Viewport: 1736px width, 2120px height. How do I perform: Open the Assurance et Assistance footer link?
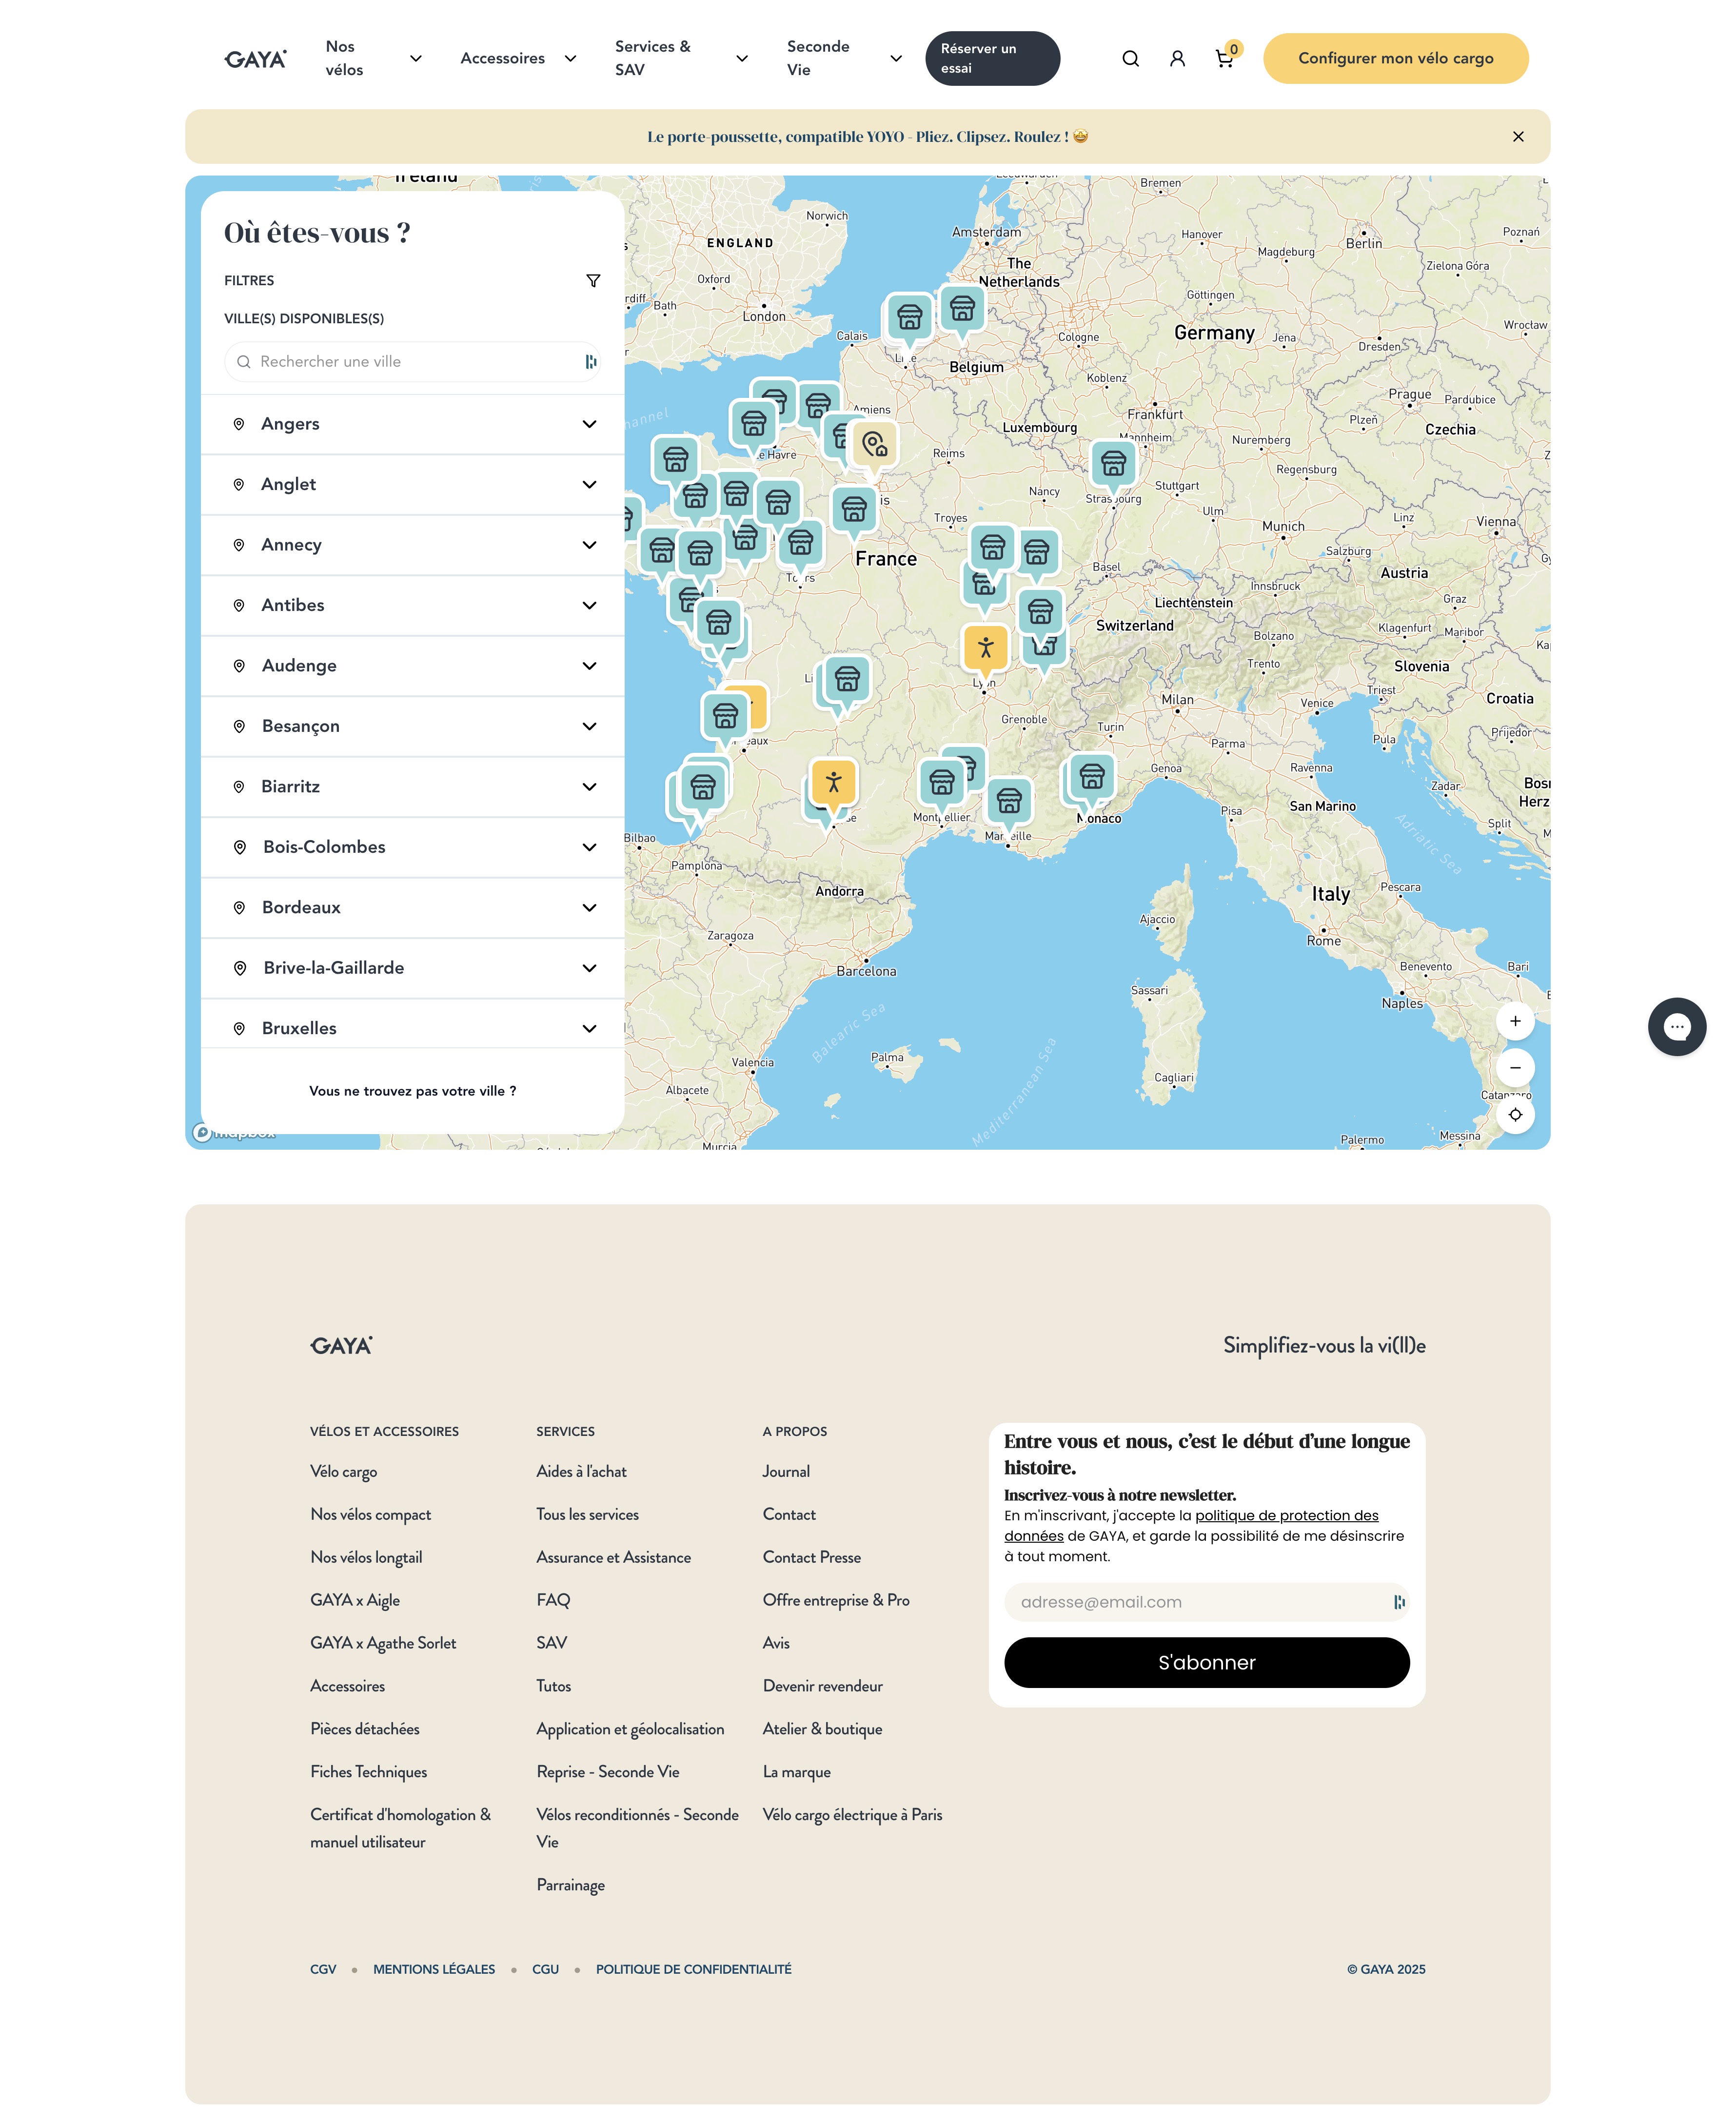click(x=613, y=1557)
